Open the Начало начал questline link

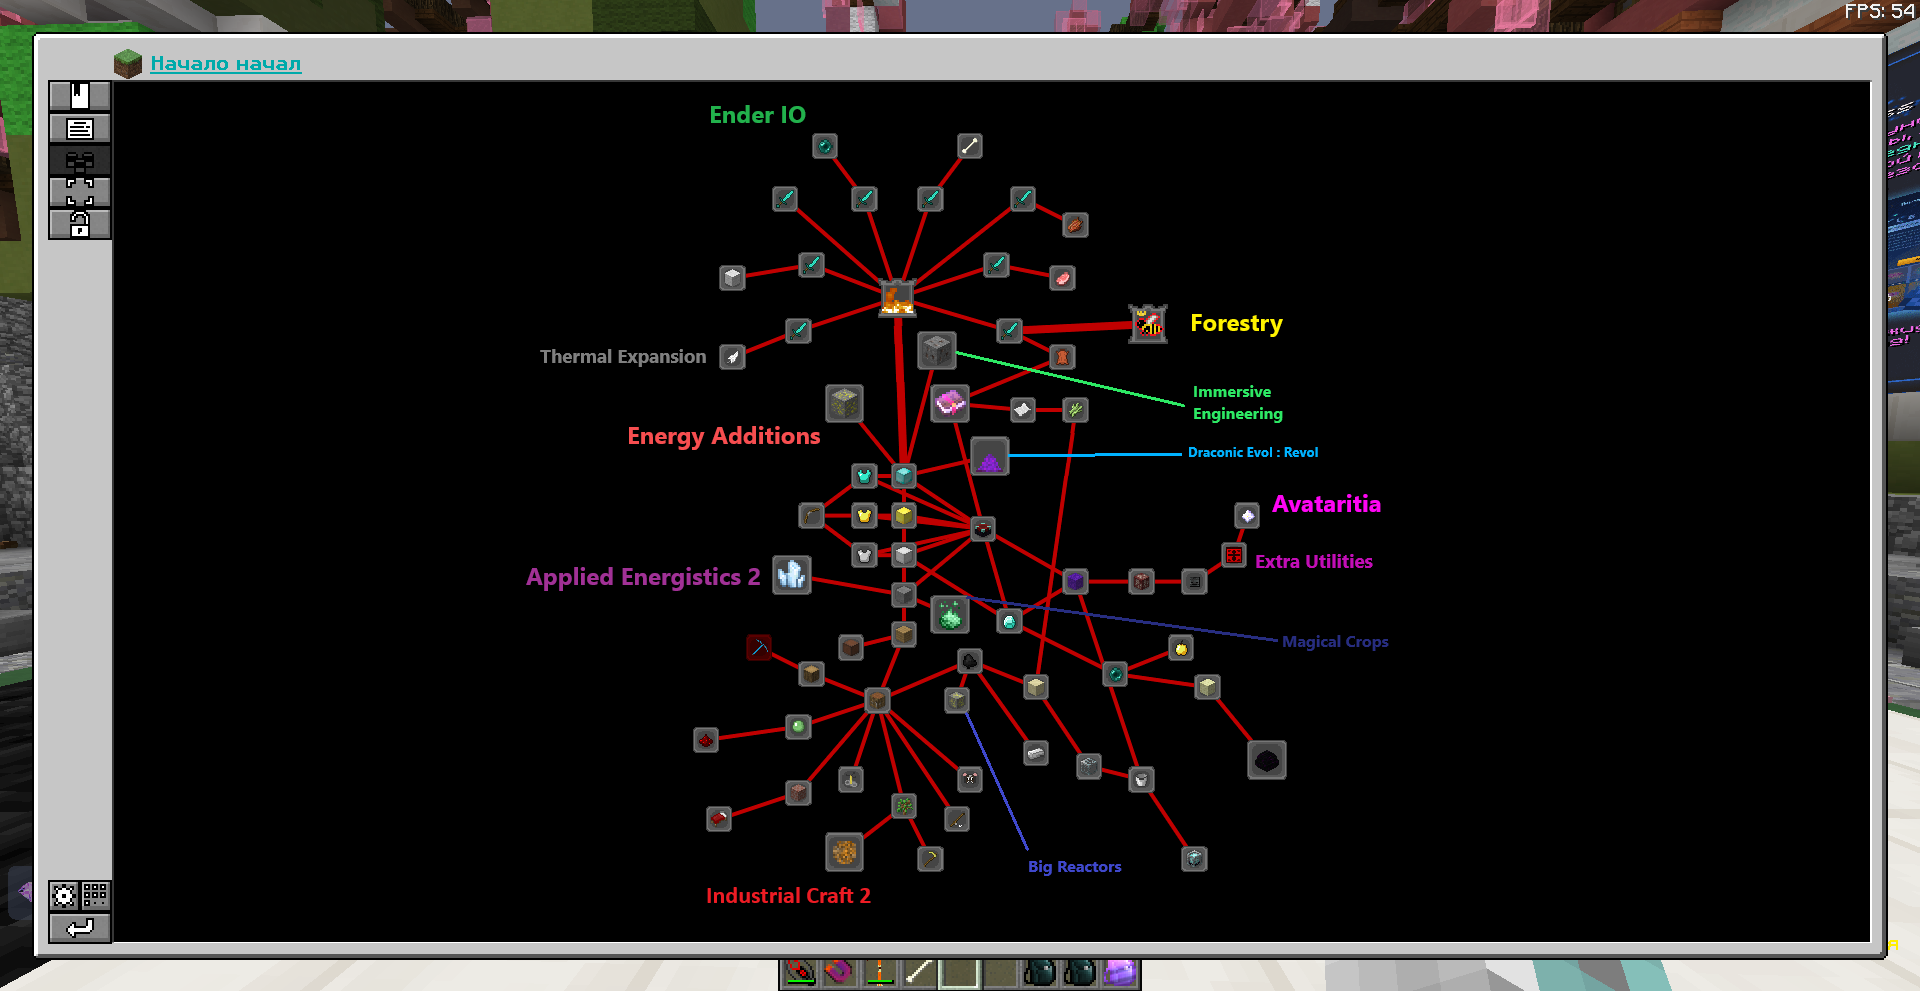coord(225,63)
